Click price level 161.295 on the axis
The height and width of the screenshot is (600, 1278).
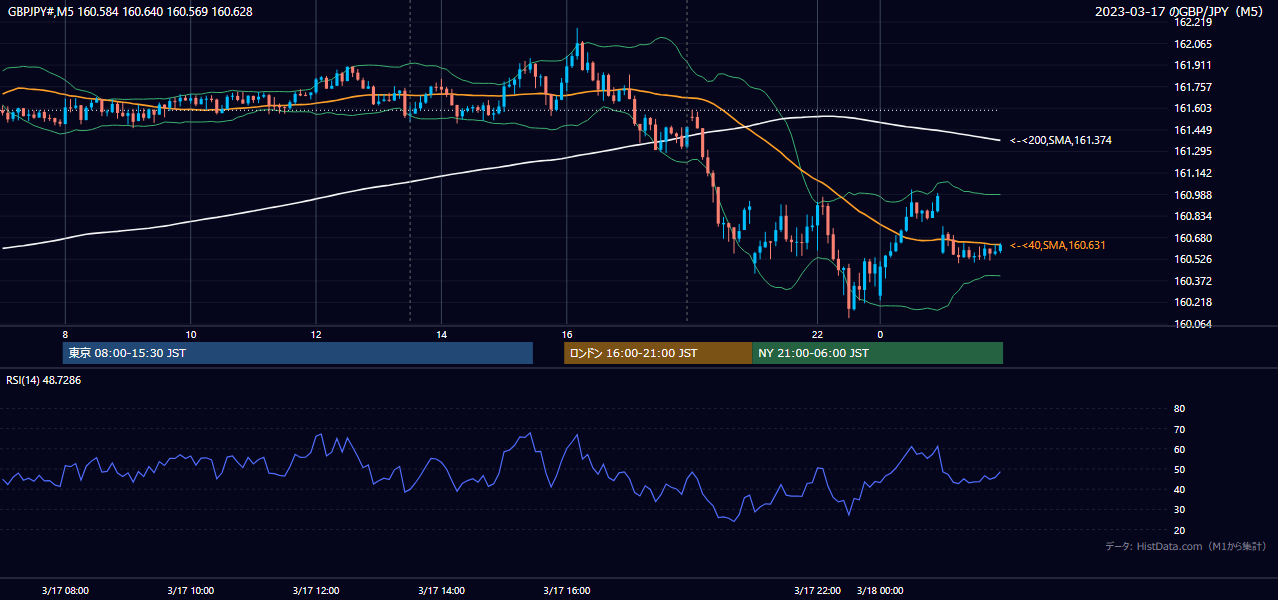pyautogui.click(x=1192, y=152)
